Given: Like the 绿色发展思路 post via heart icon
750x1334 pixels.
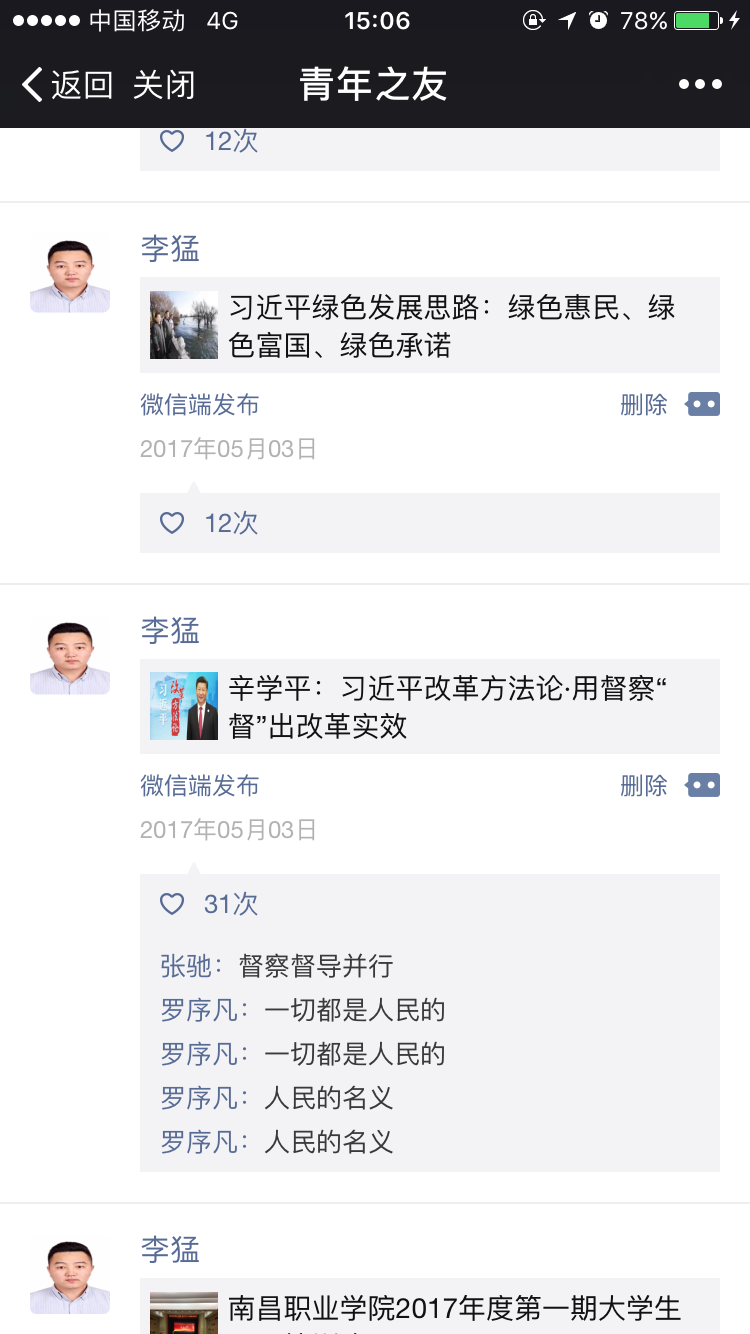Looking at the screenshot, I should (x=173, y=523).
